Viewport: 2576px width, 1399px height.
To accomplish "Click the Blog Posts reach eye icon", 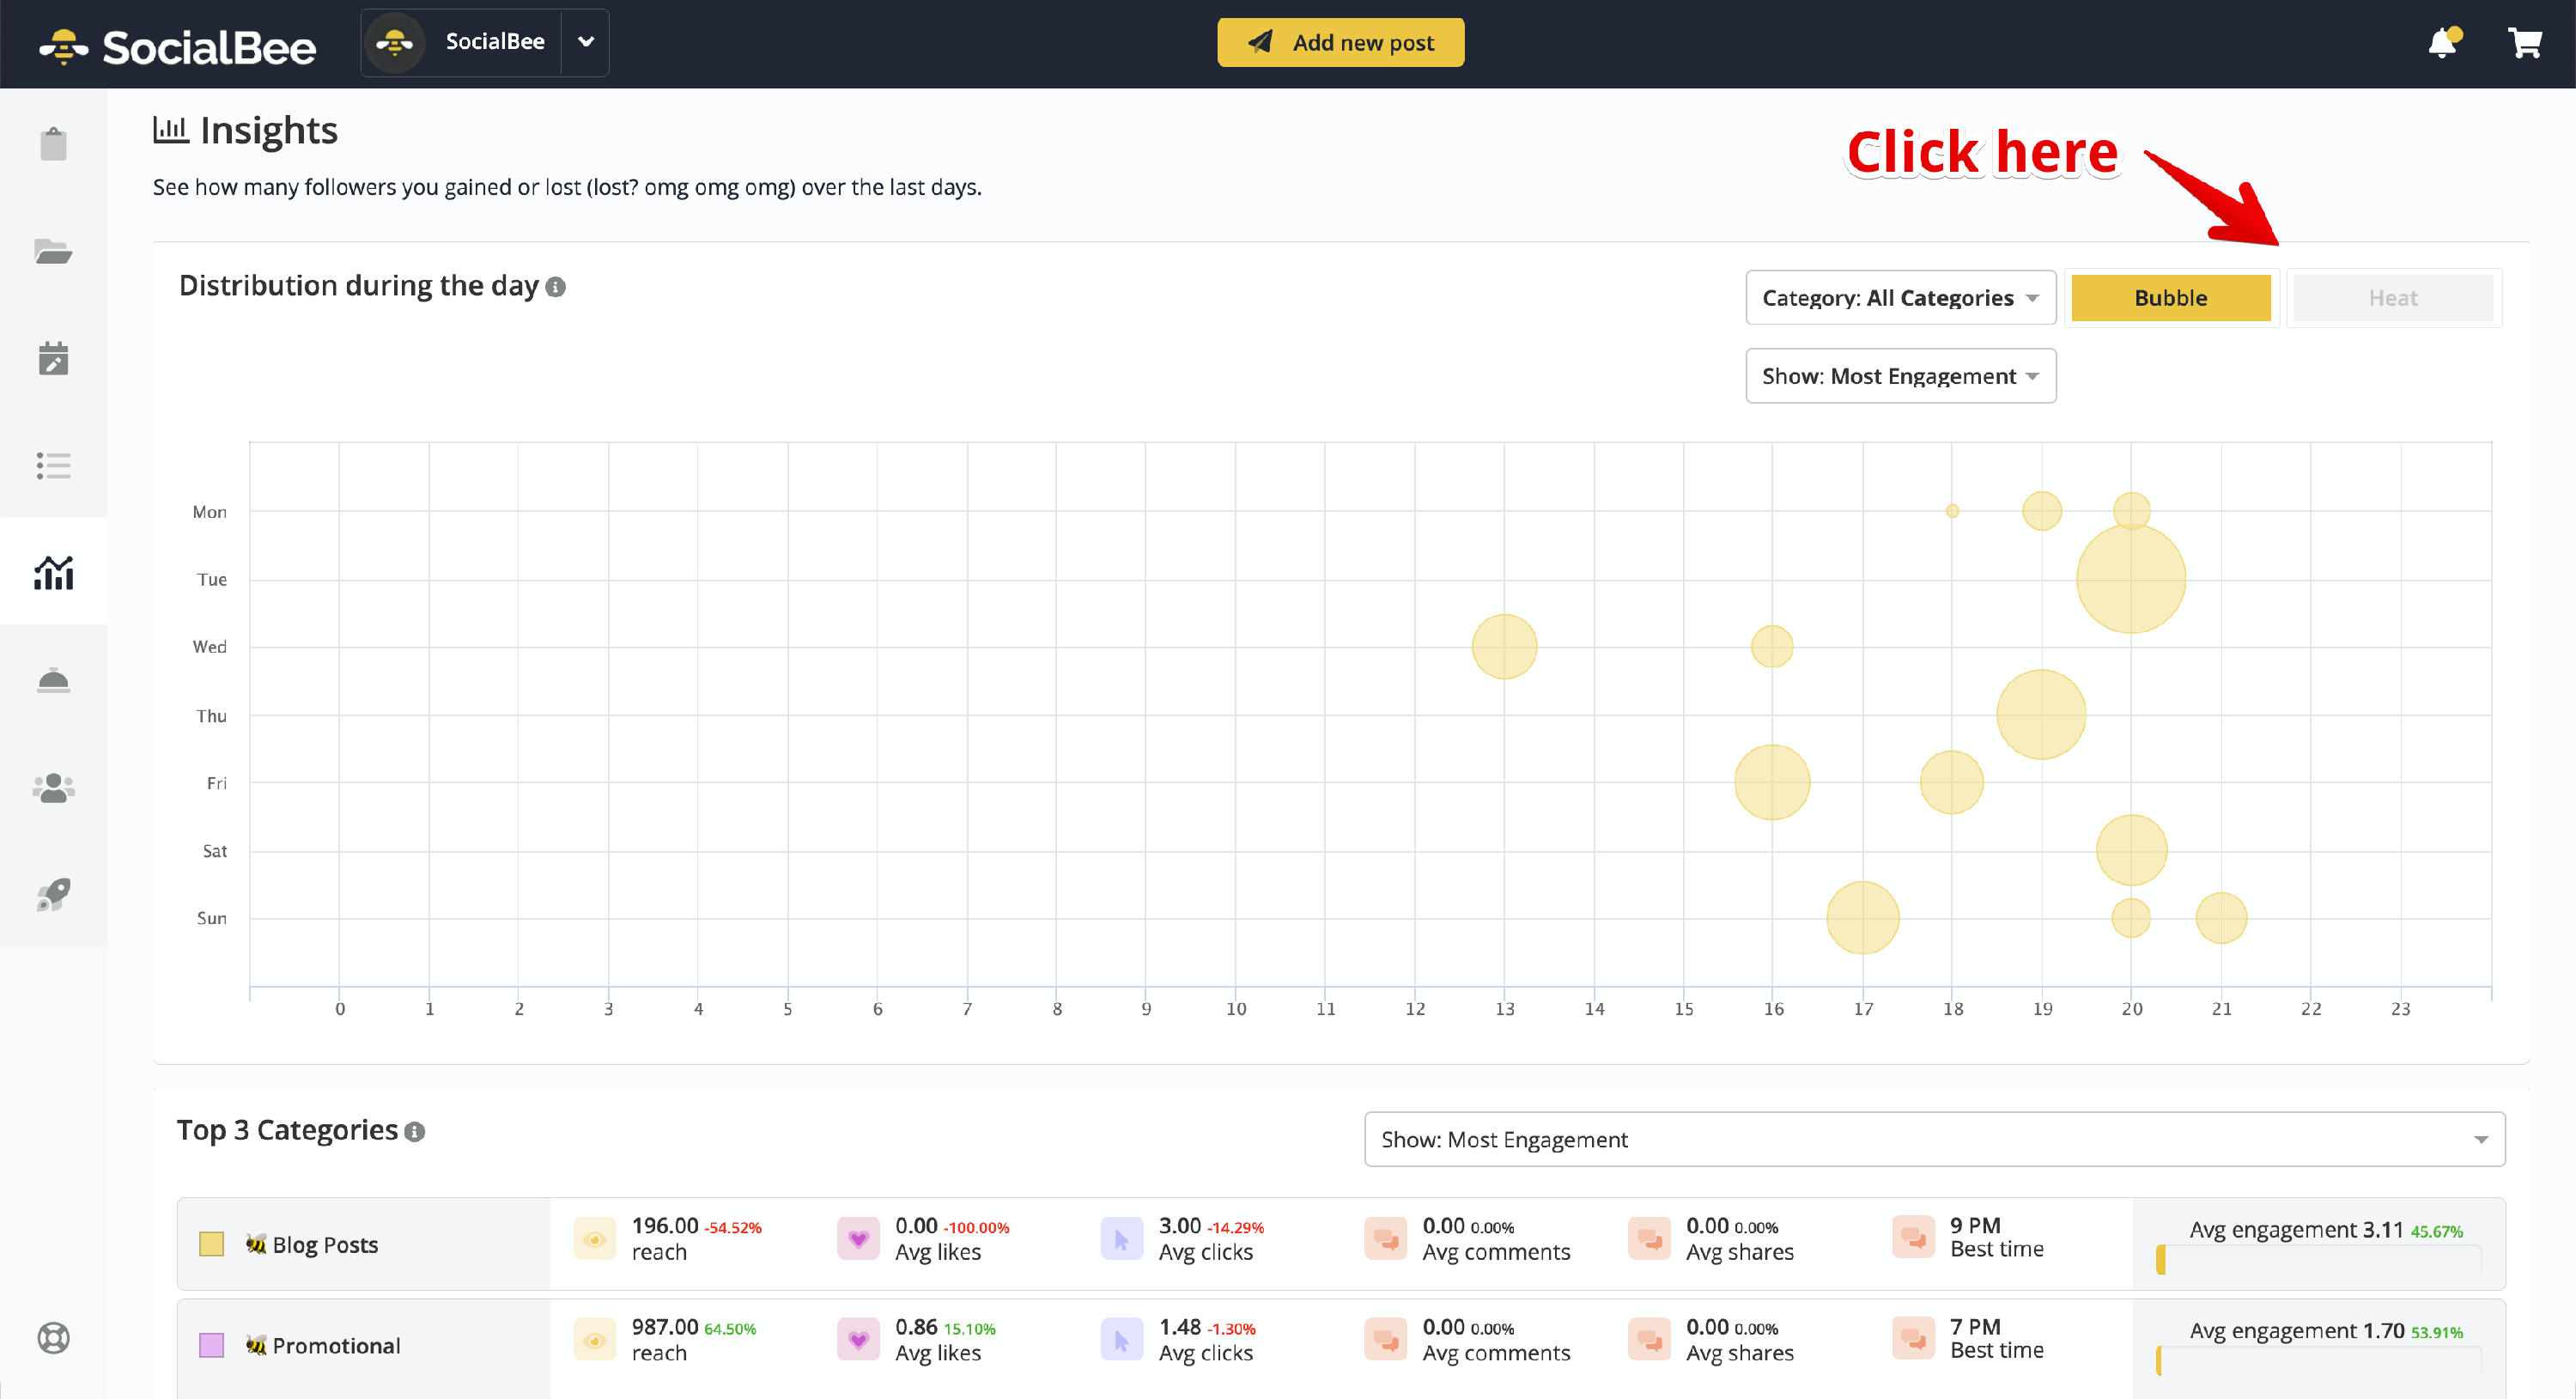I will tap(594, 1238).
